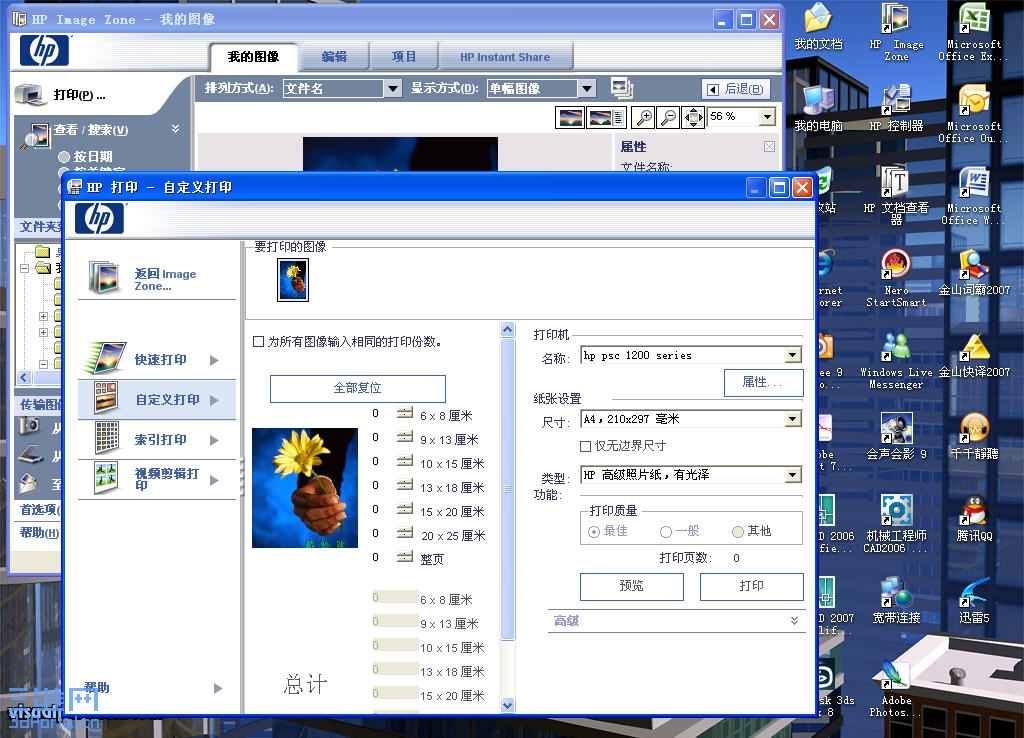Switch to HP Instant Share tab
This screenshot has height=738, width=1024.
click(505, 57)
